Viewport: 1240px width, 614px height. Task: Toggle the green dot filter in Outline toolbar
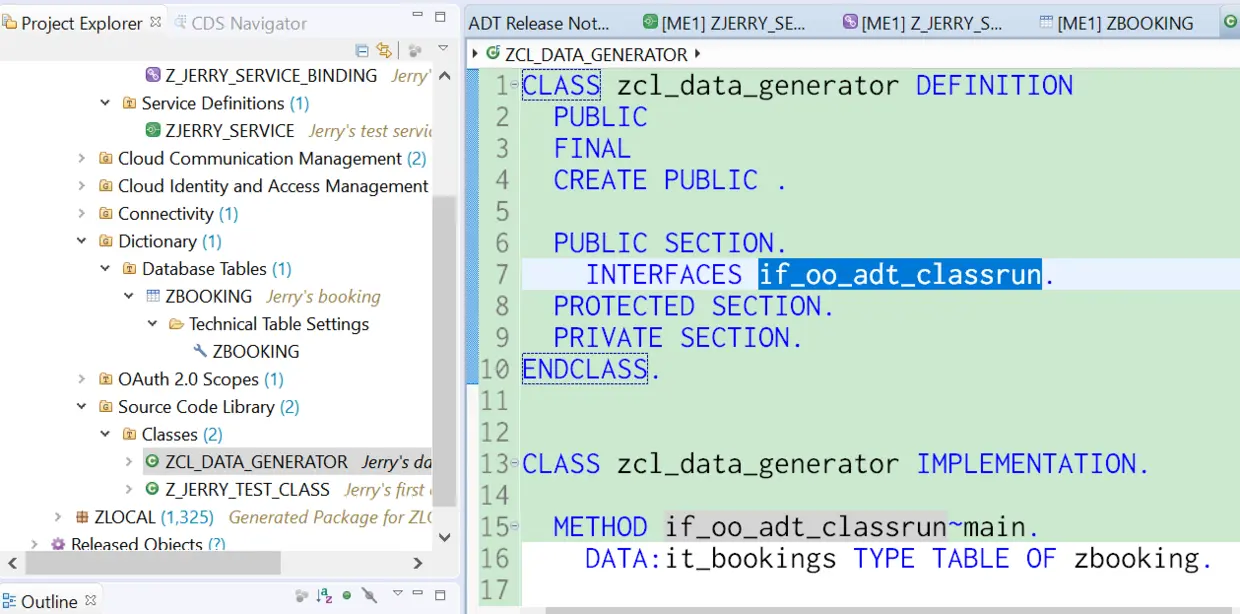click(347, 596)
